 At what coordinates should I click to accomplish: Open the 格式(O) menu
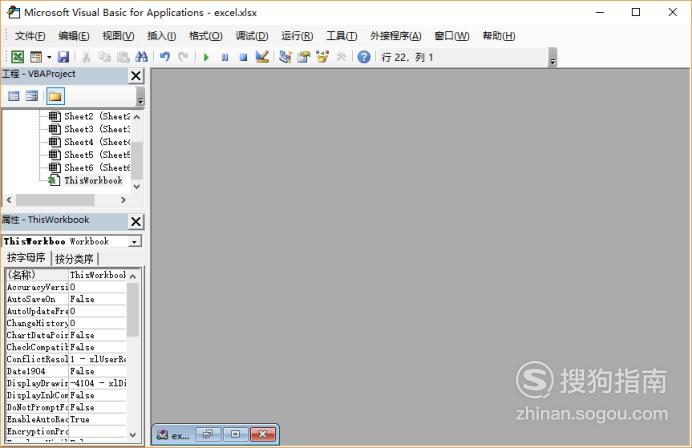206,36
